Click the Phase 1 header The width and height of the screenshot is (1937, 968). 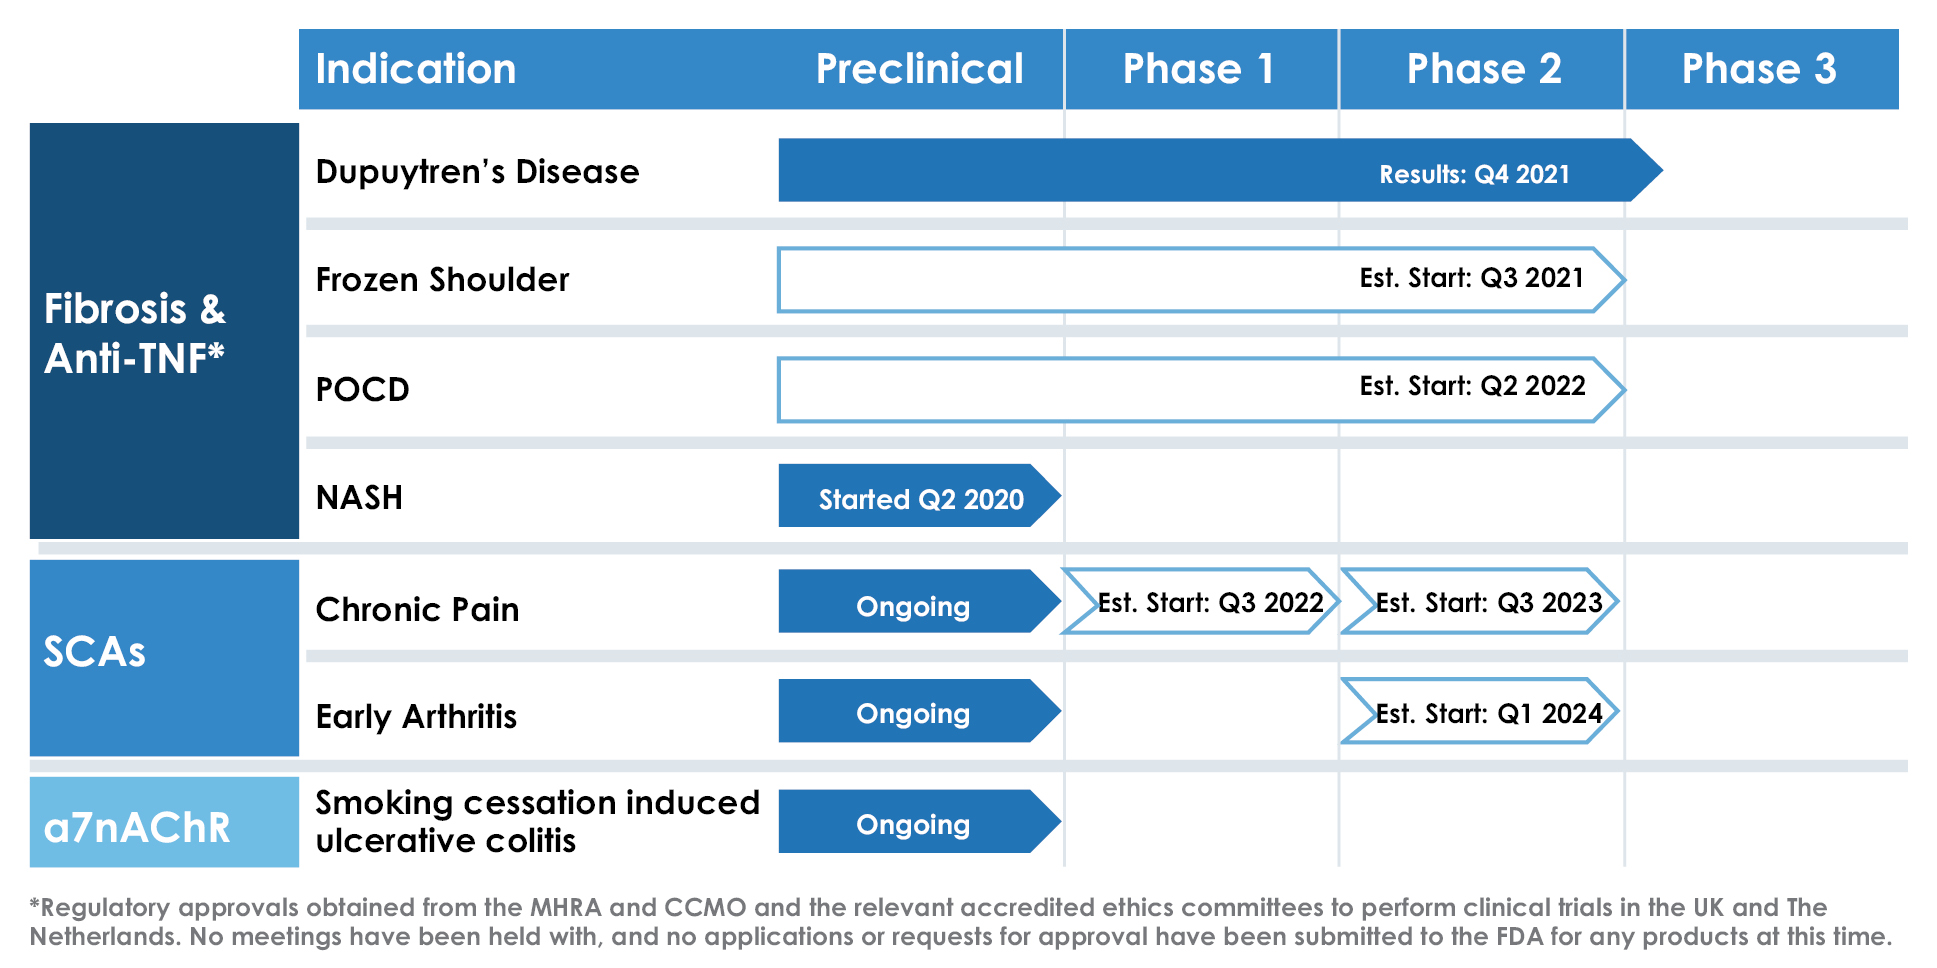click(1198, 69)
